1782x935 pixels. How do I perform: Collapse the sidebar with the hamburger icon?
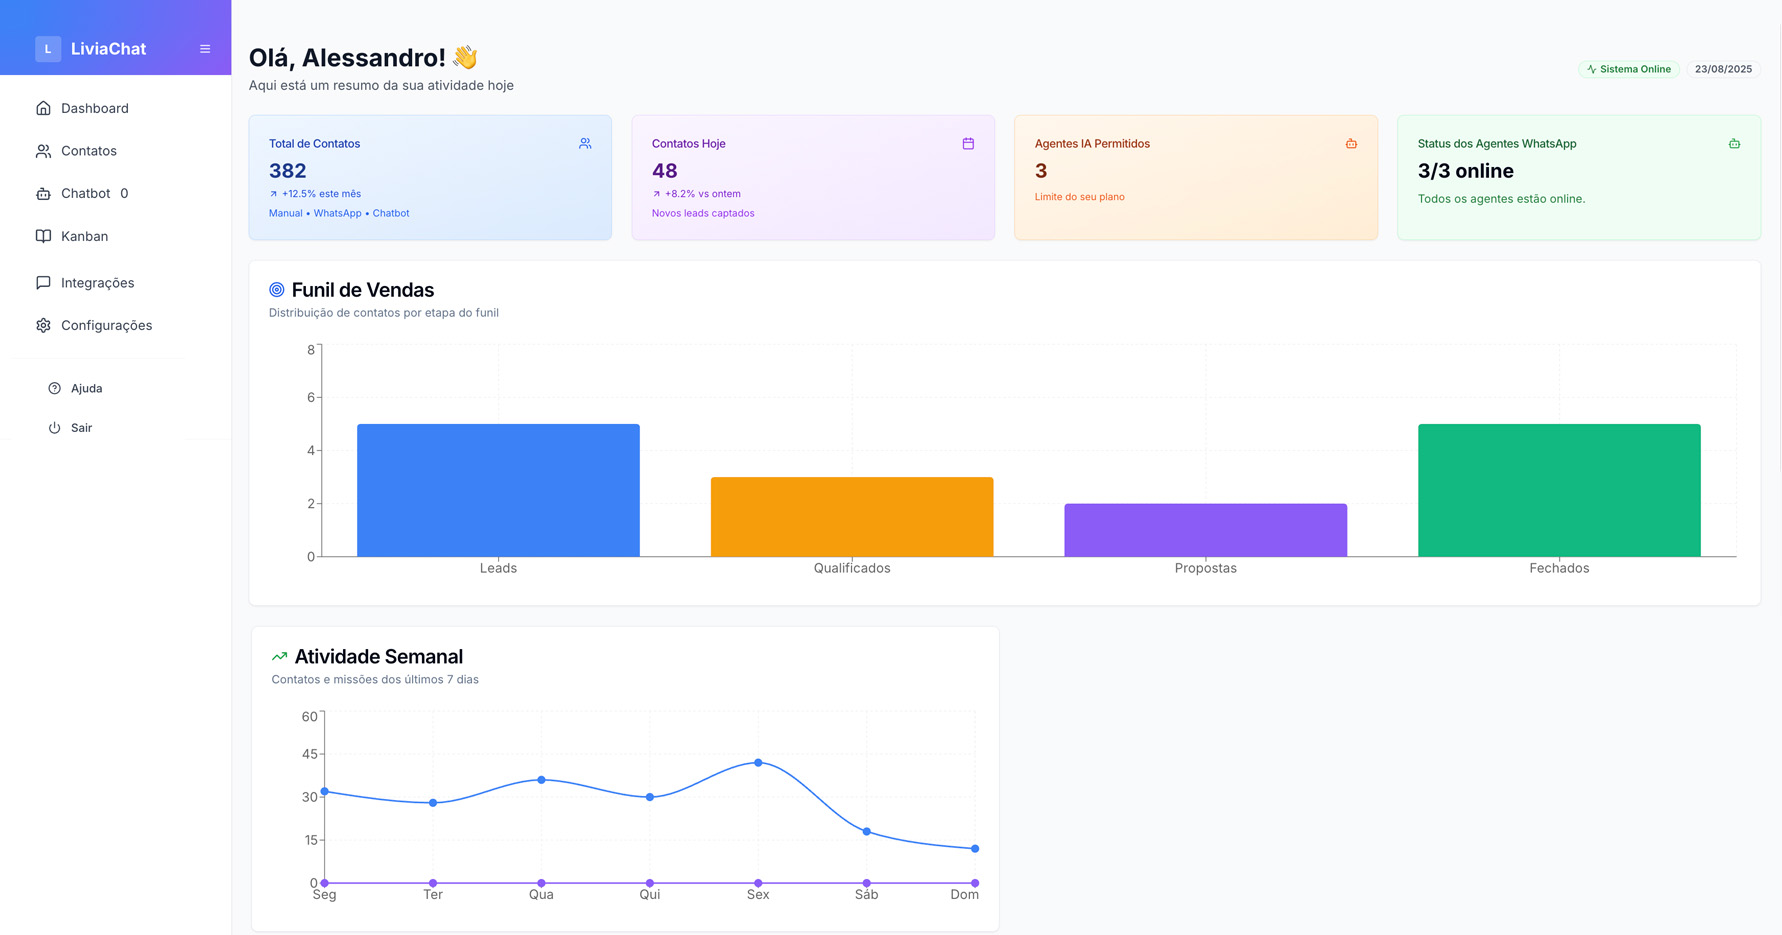click(205, 49)
